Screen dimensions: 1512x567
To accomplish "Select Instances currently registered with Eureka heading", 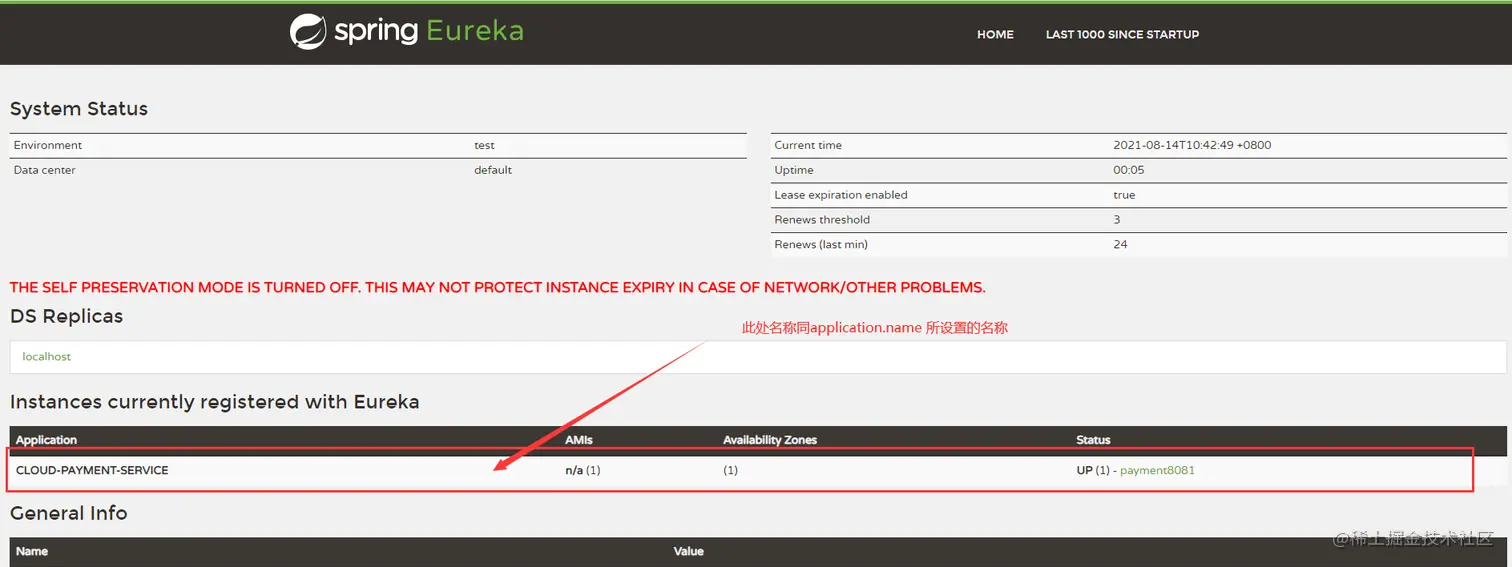I will (215, 402).
